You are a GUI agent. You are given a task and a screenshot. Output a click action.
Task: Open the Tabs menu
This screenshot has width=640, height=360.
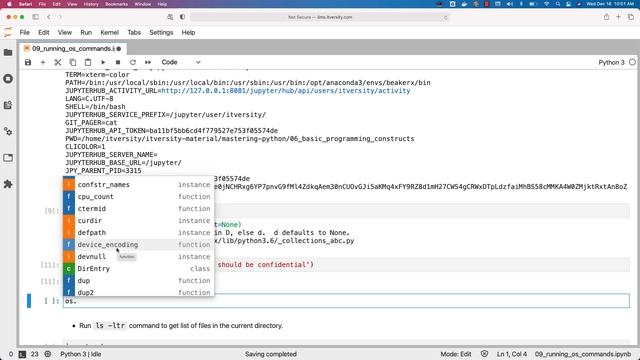(134, 33)
